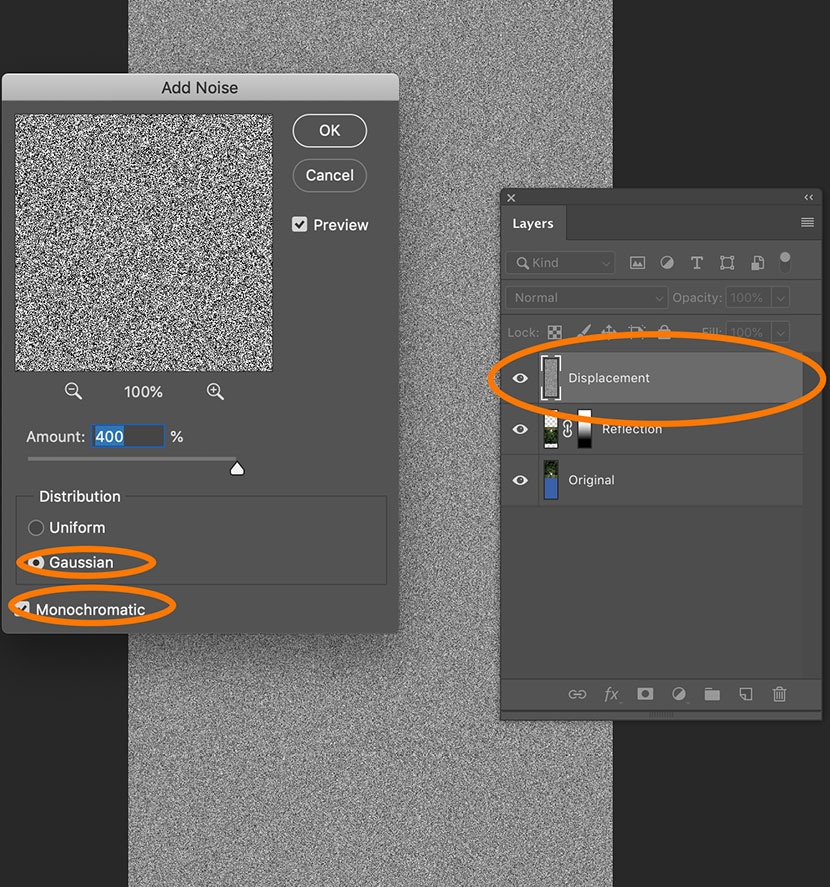The image size is (830, 887).
Task: Open the Normal blend mode dropdown
Action: point(586,298)
